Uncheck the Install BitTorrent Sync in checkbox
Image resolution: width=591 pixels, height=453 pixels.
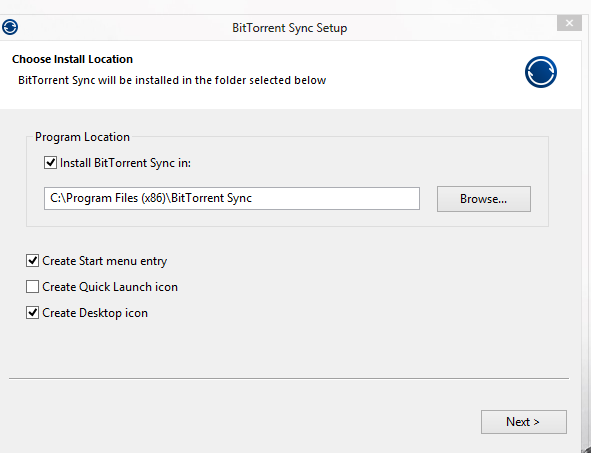point(51,163)
